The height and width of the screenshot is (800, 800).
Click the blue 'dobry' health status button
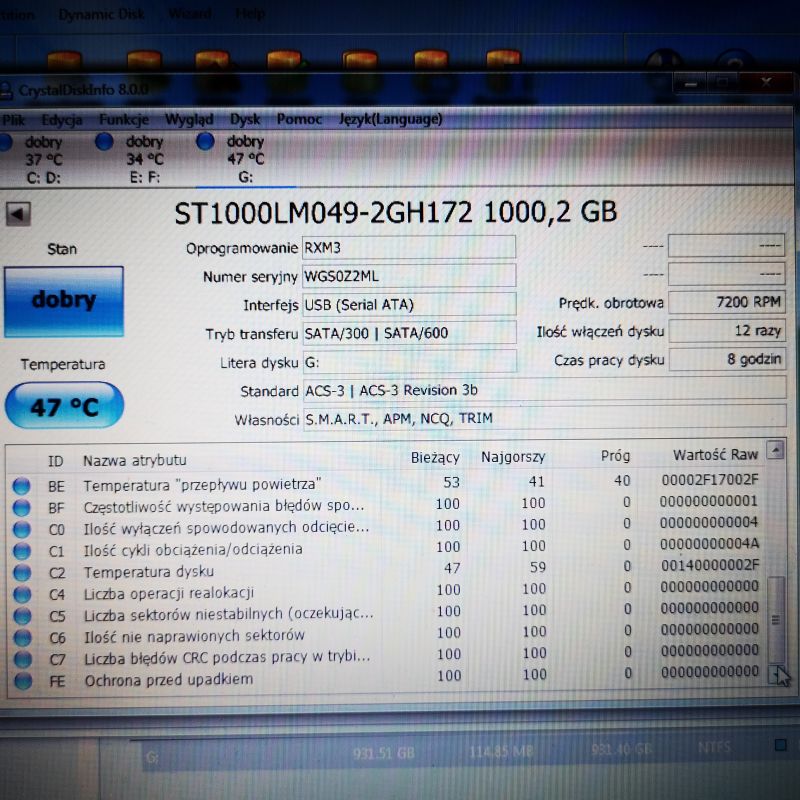tap(64, 302)
